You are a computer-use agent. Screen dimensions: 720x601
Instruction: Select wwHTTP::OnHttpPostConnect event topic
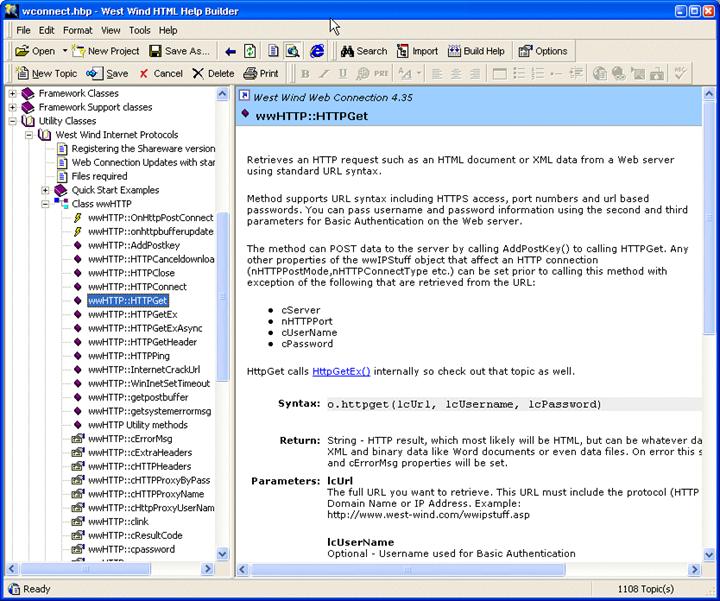151,218
